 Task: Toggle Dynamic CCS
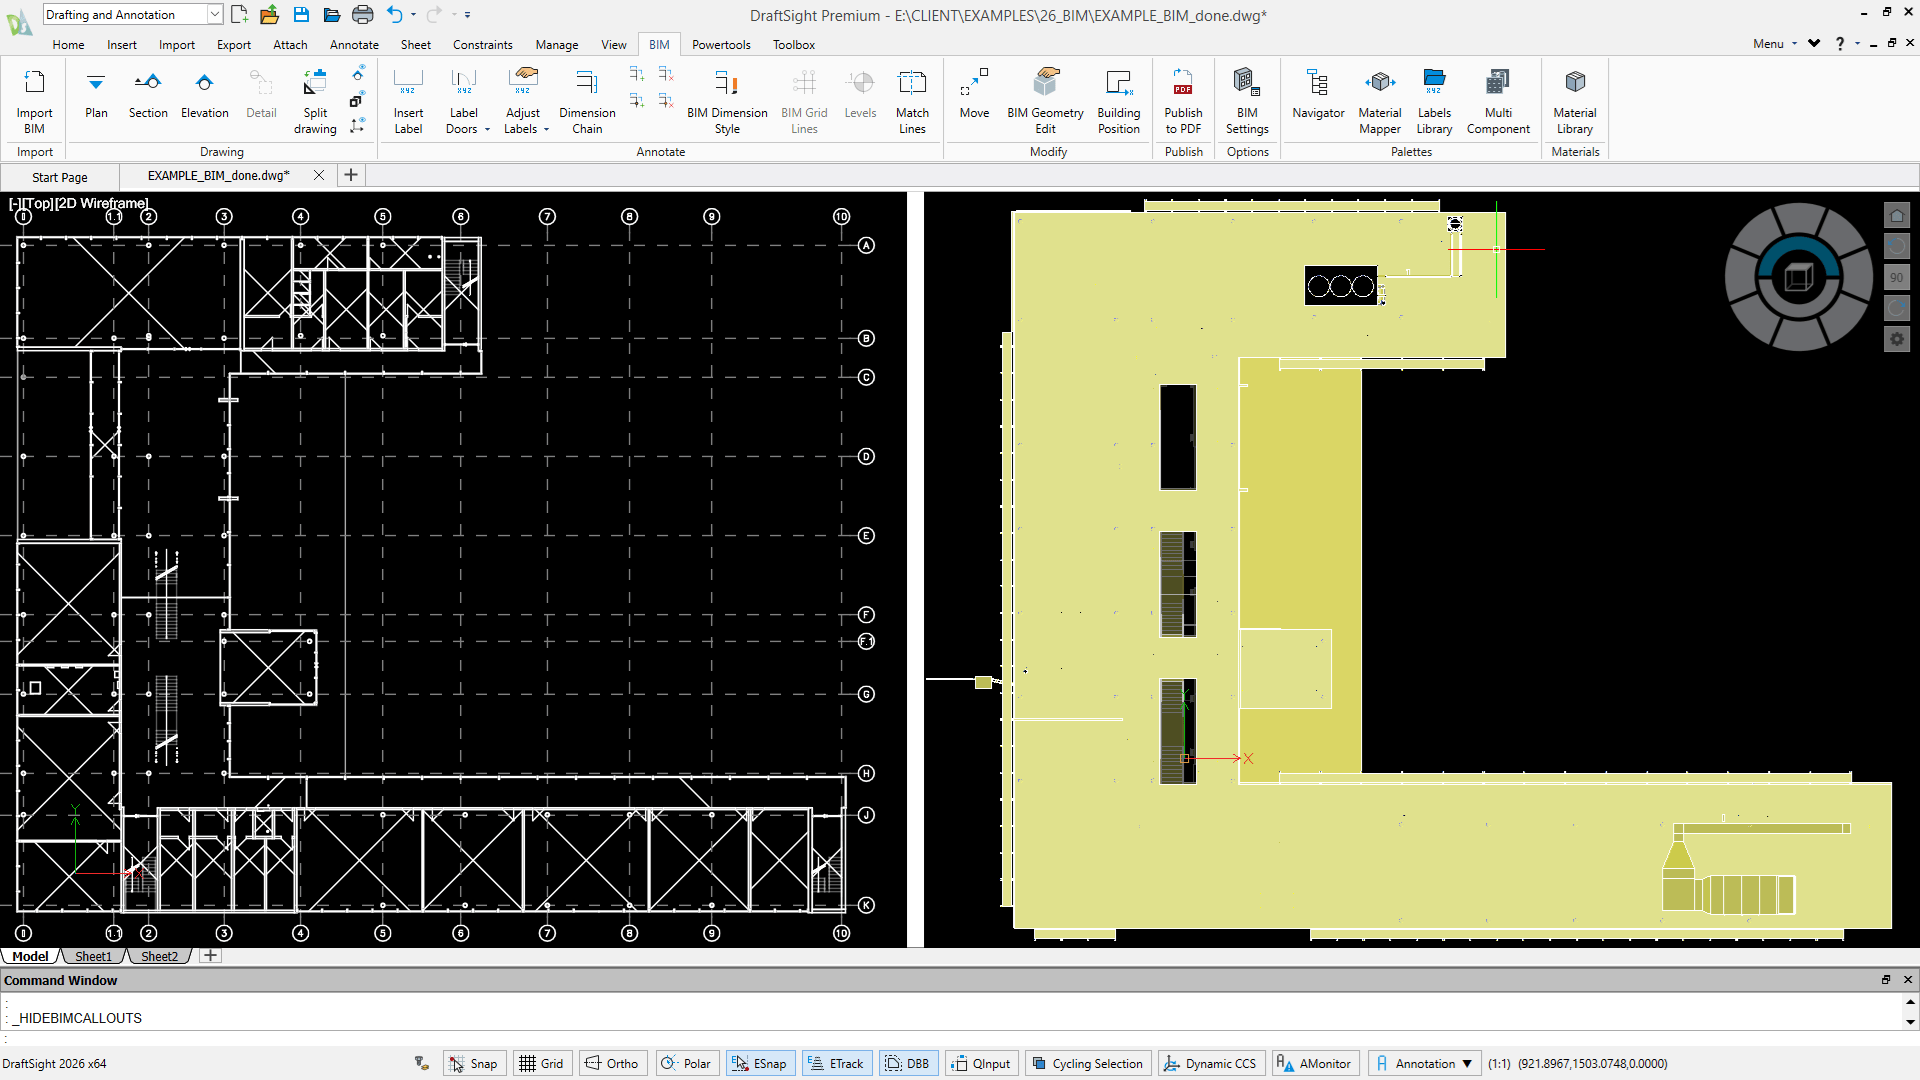1210,1063
